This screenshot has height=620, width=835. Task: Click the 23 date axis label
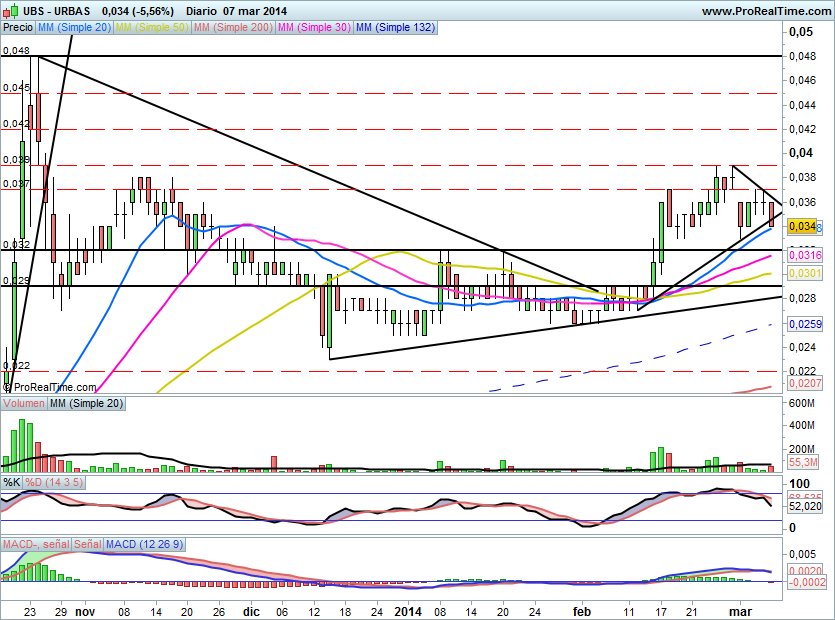tap(30, 612)
